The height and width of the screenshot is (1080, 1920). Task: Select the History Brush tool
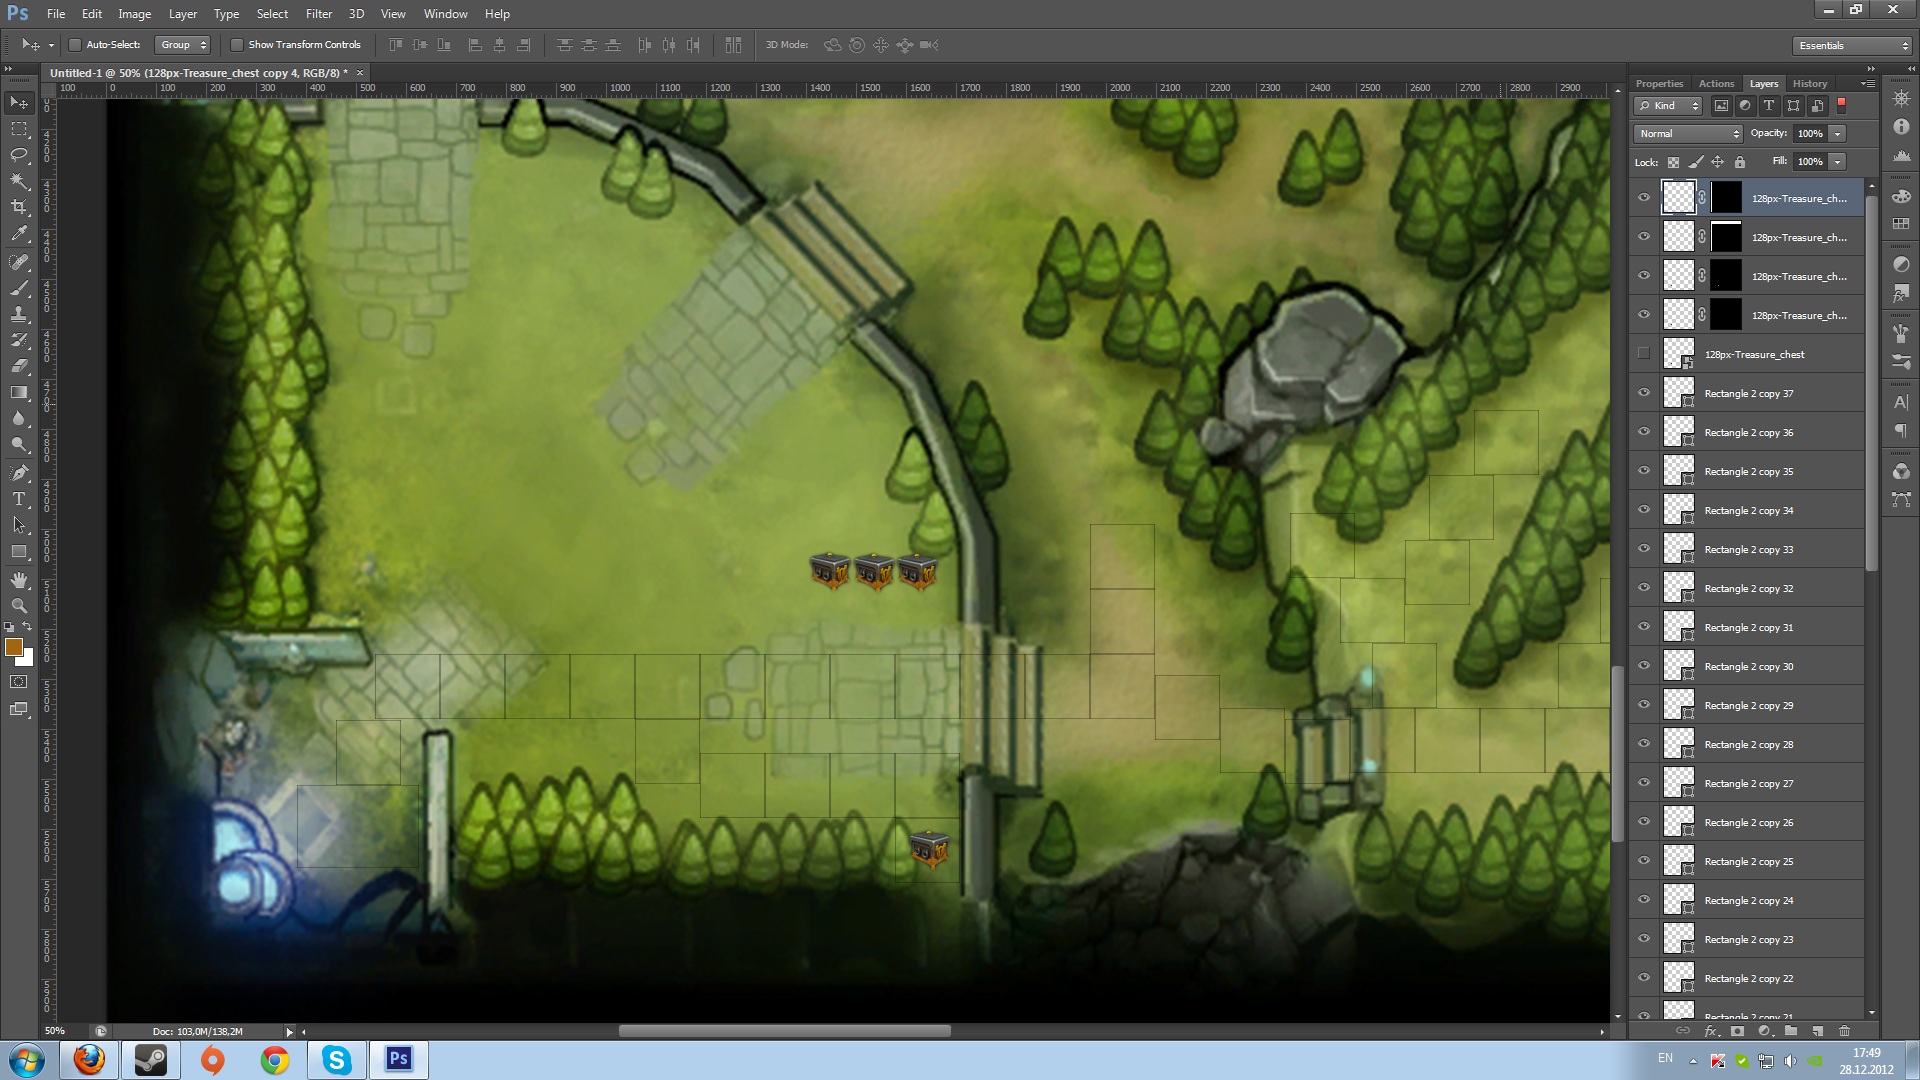[x=19, y=340]
